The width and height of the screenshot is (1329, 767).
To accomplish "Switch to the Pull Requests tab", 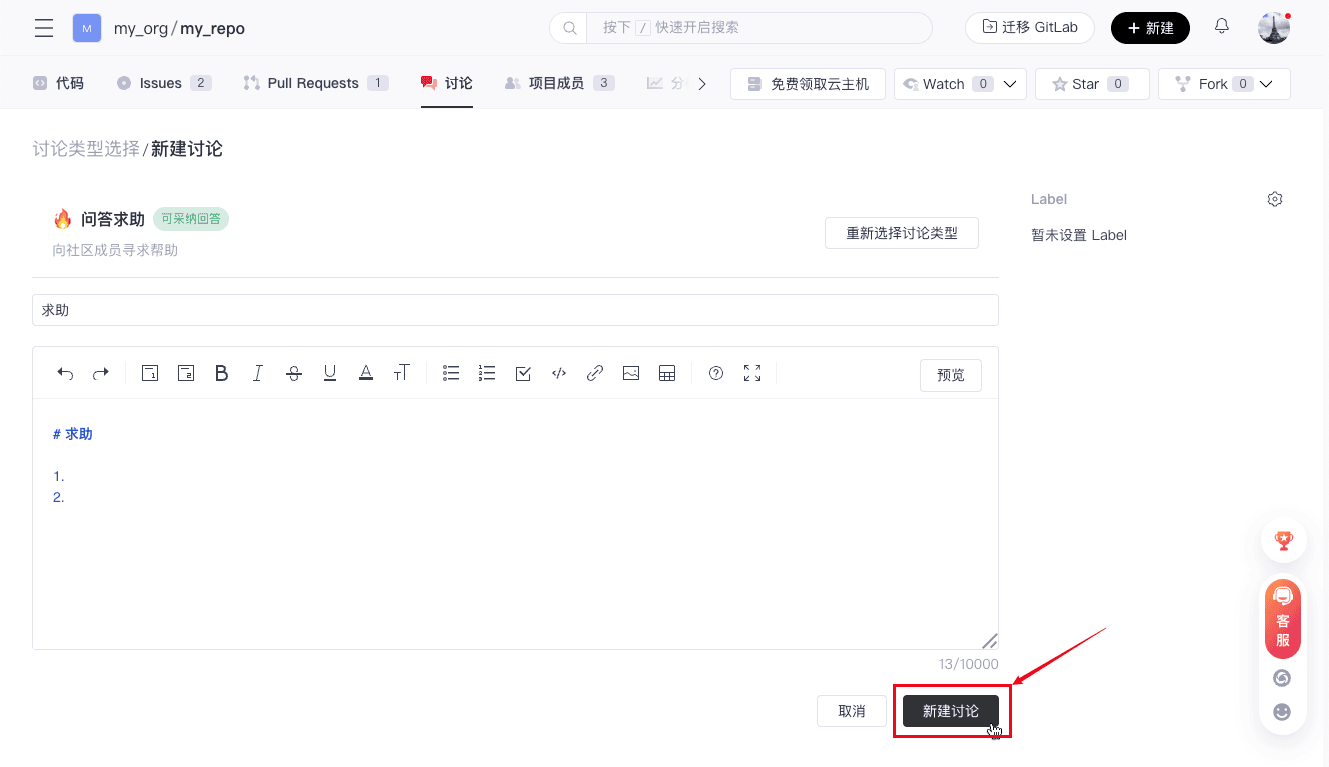I will (x=312, y=83).
